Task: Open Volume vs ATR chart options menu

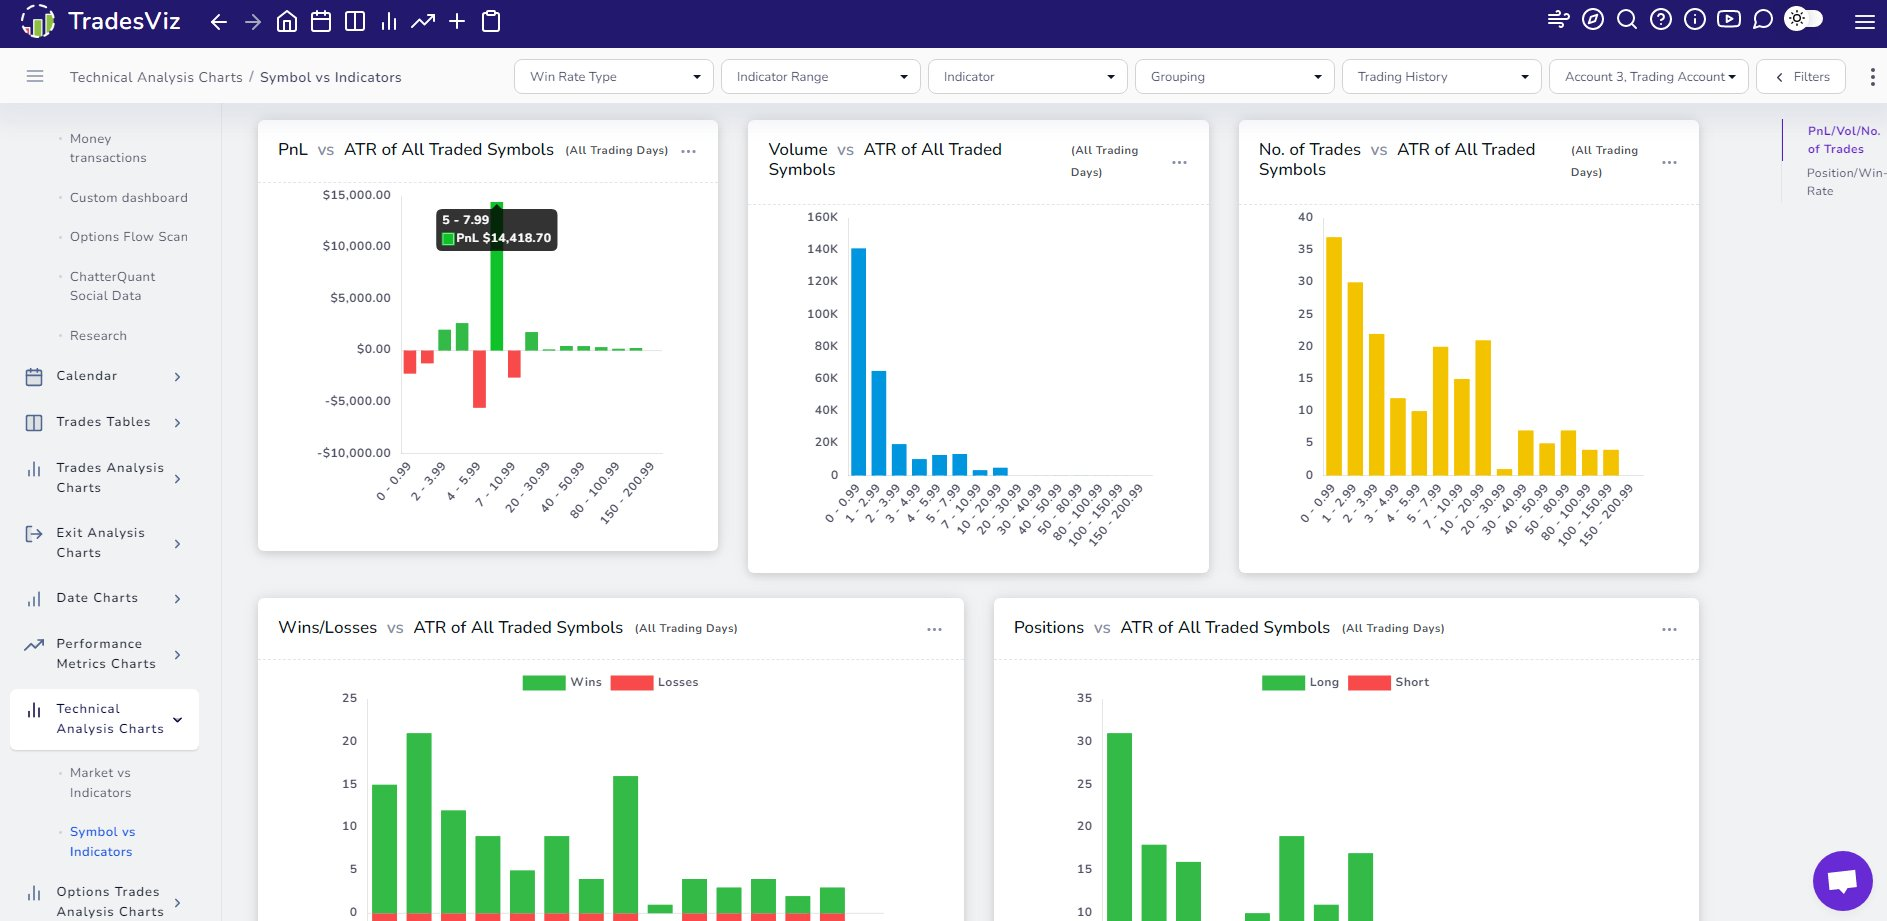Action: click(x=1179, y=162)
